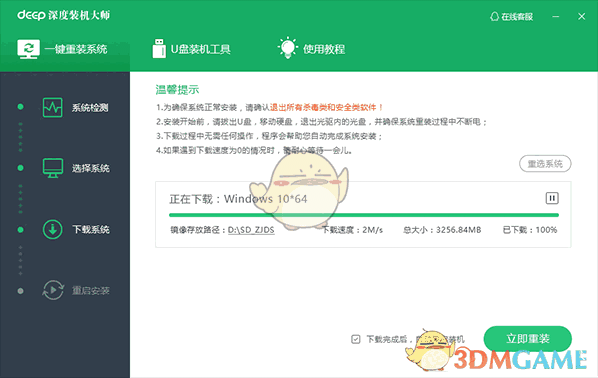
Task: Open the 使用教程 tab
Action: tap(312, 48)
